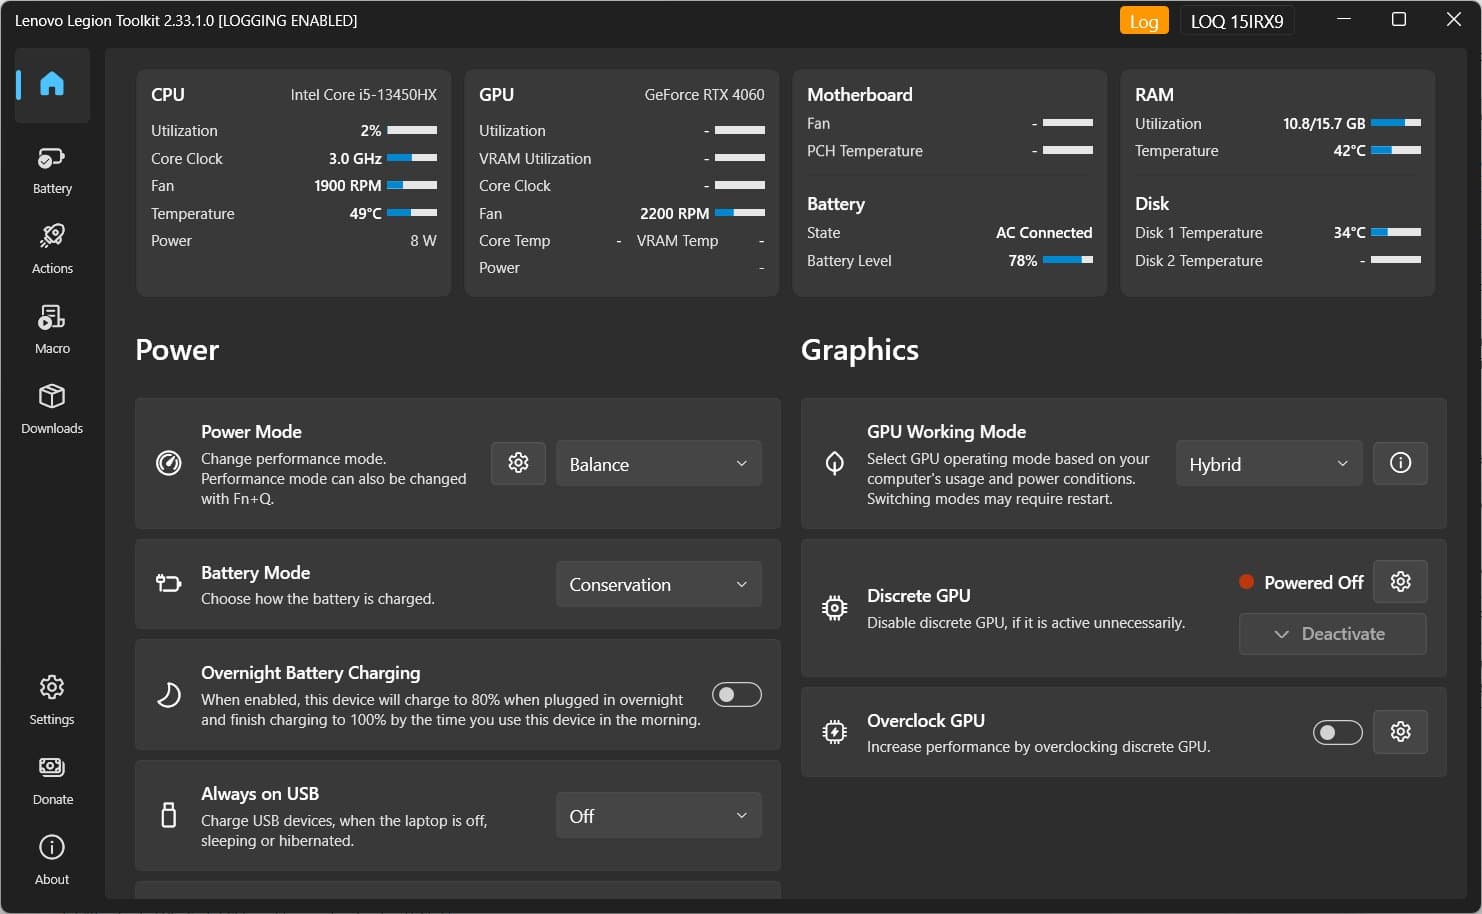Open the Macro page
The width and height of the screenshot is (1482, 914).
pyautogui.click(x=52, y=329)
